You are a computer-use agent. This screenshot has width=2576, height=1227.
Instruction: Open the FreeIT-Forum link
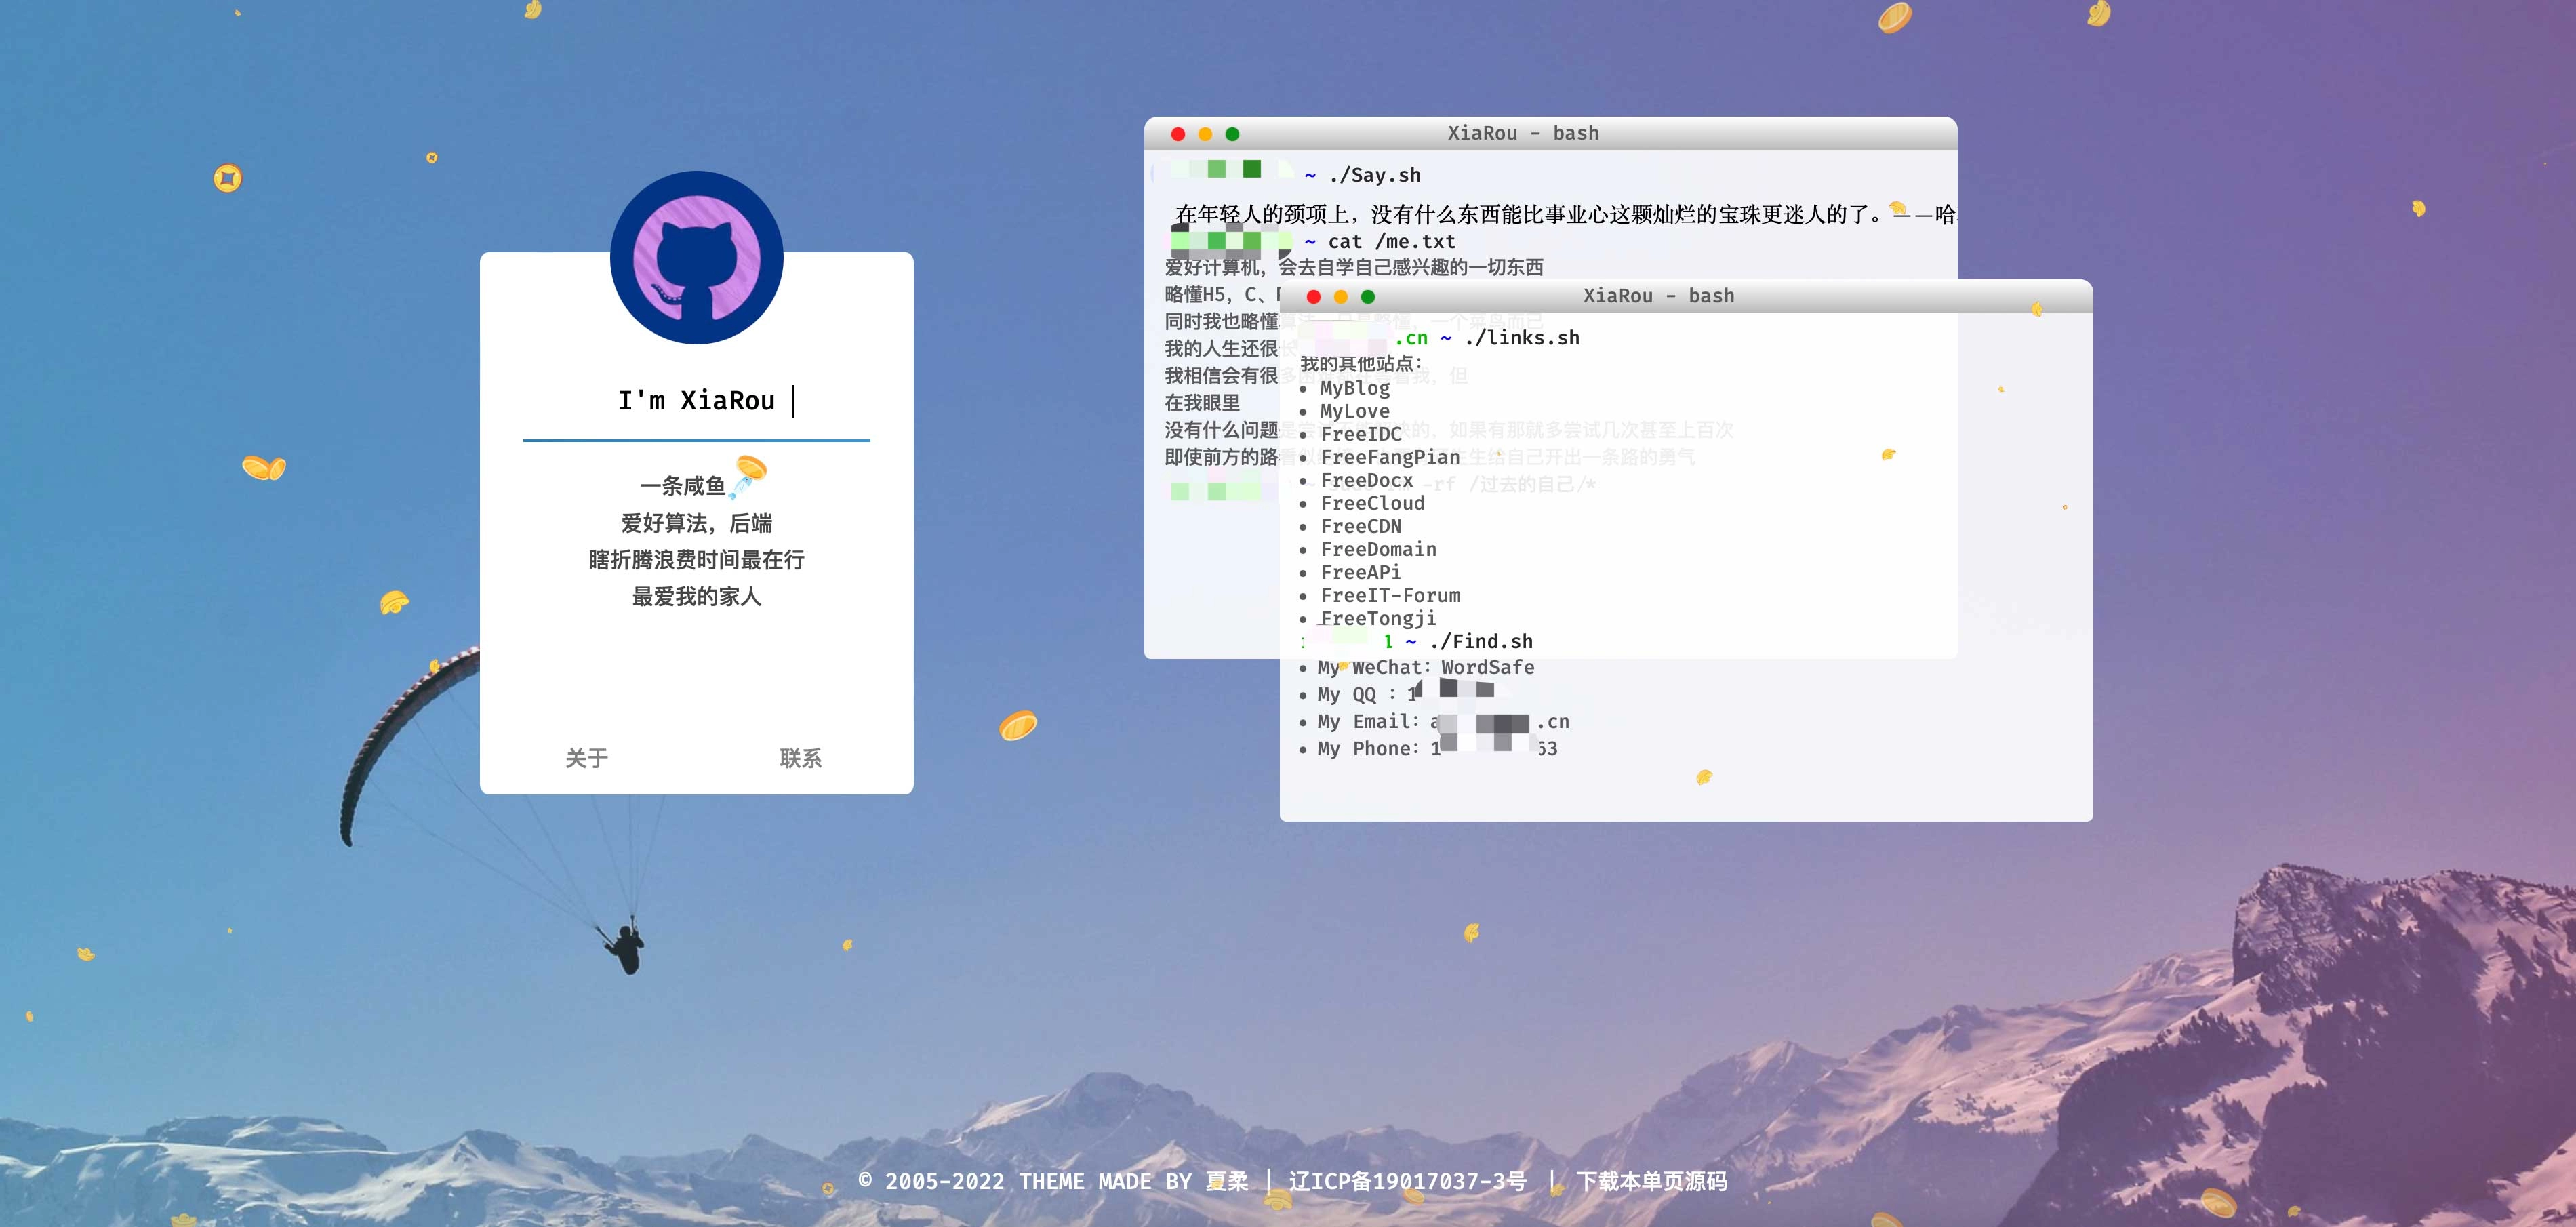1390,595
